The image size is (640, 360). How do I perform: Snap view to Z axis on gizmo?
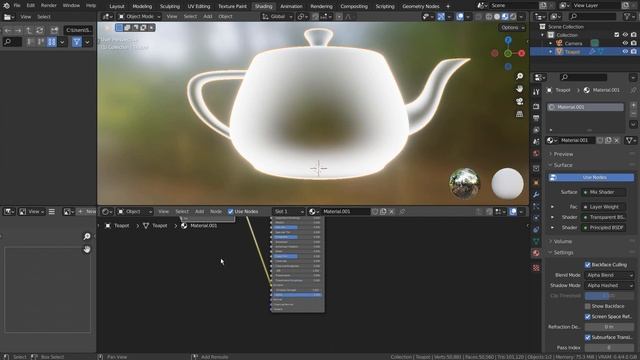click(x=508, y=40)
